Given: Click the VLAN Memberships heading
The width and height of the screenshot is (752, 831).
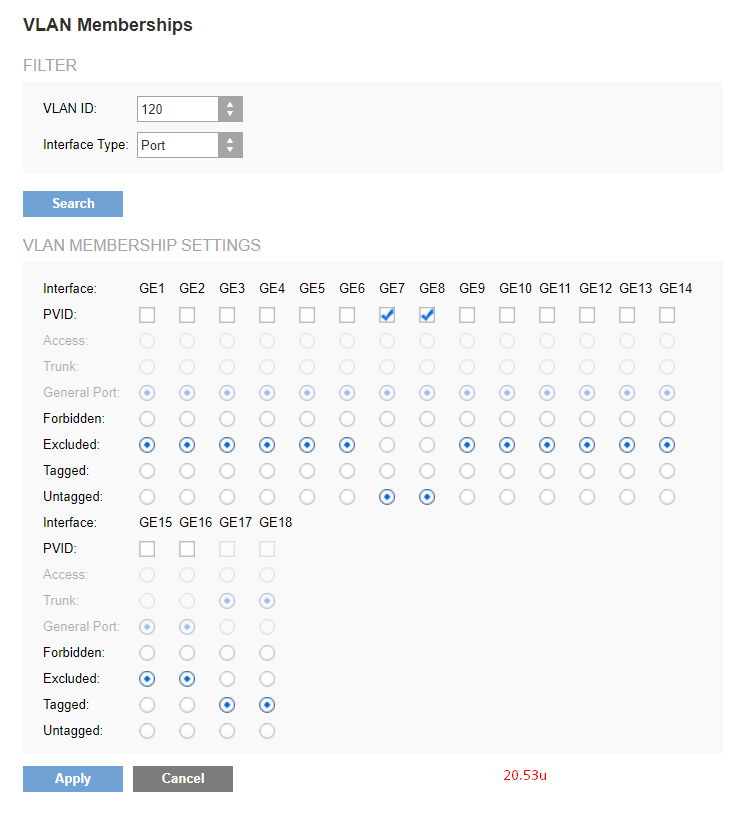Looking at the screenshot, I should (108, 25).
